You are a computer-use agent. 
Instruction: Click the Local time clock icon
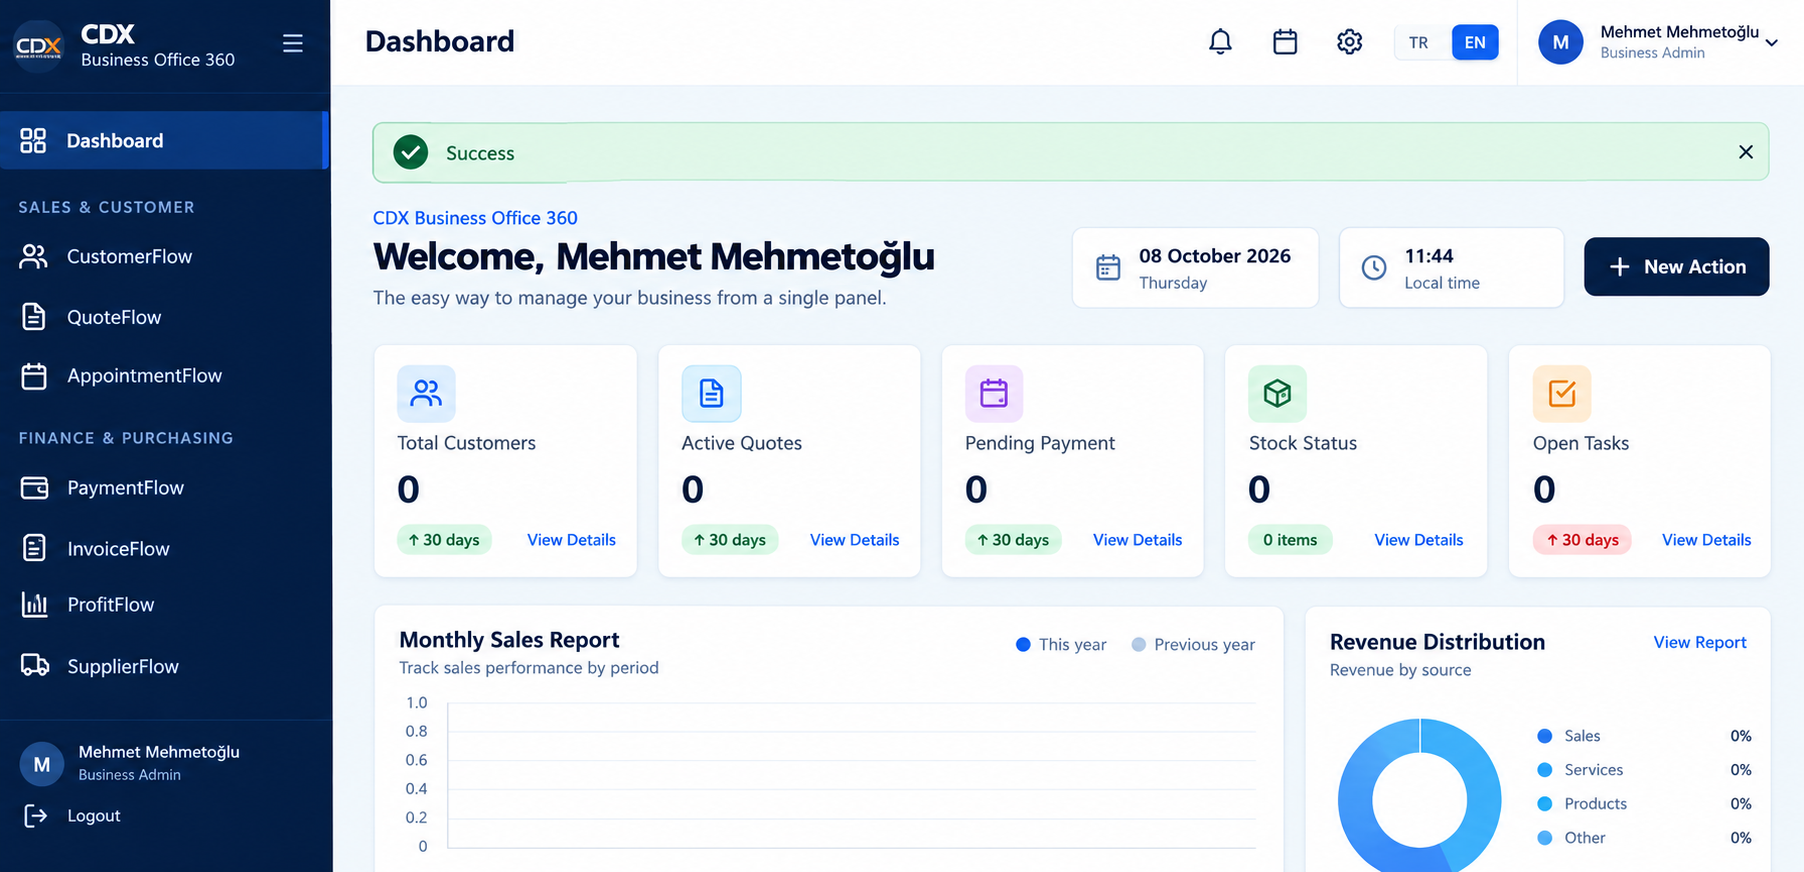pyautogui.click(x=1374, y=267)
